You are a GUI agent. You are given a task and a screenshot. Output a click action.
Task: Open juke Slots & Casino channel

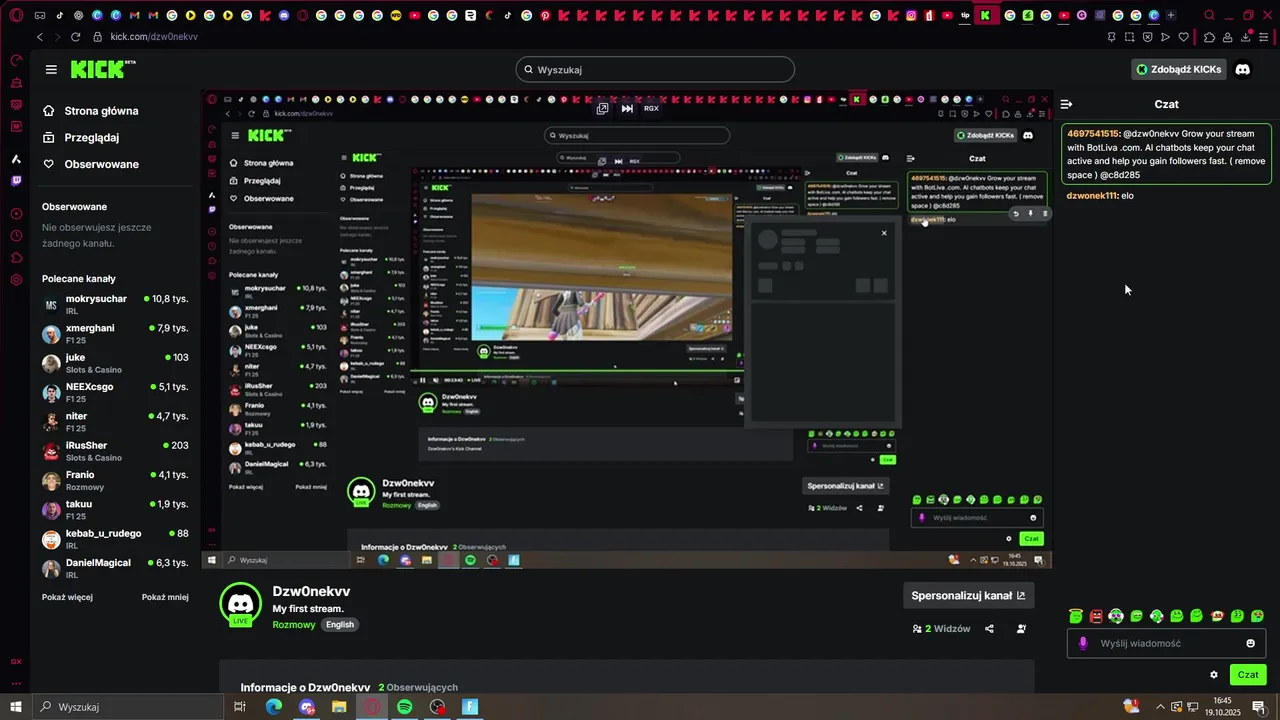pyautogui.click(x=115, y=363)
